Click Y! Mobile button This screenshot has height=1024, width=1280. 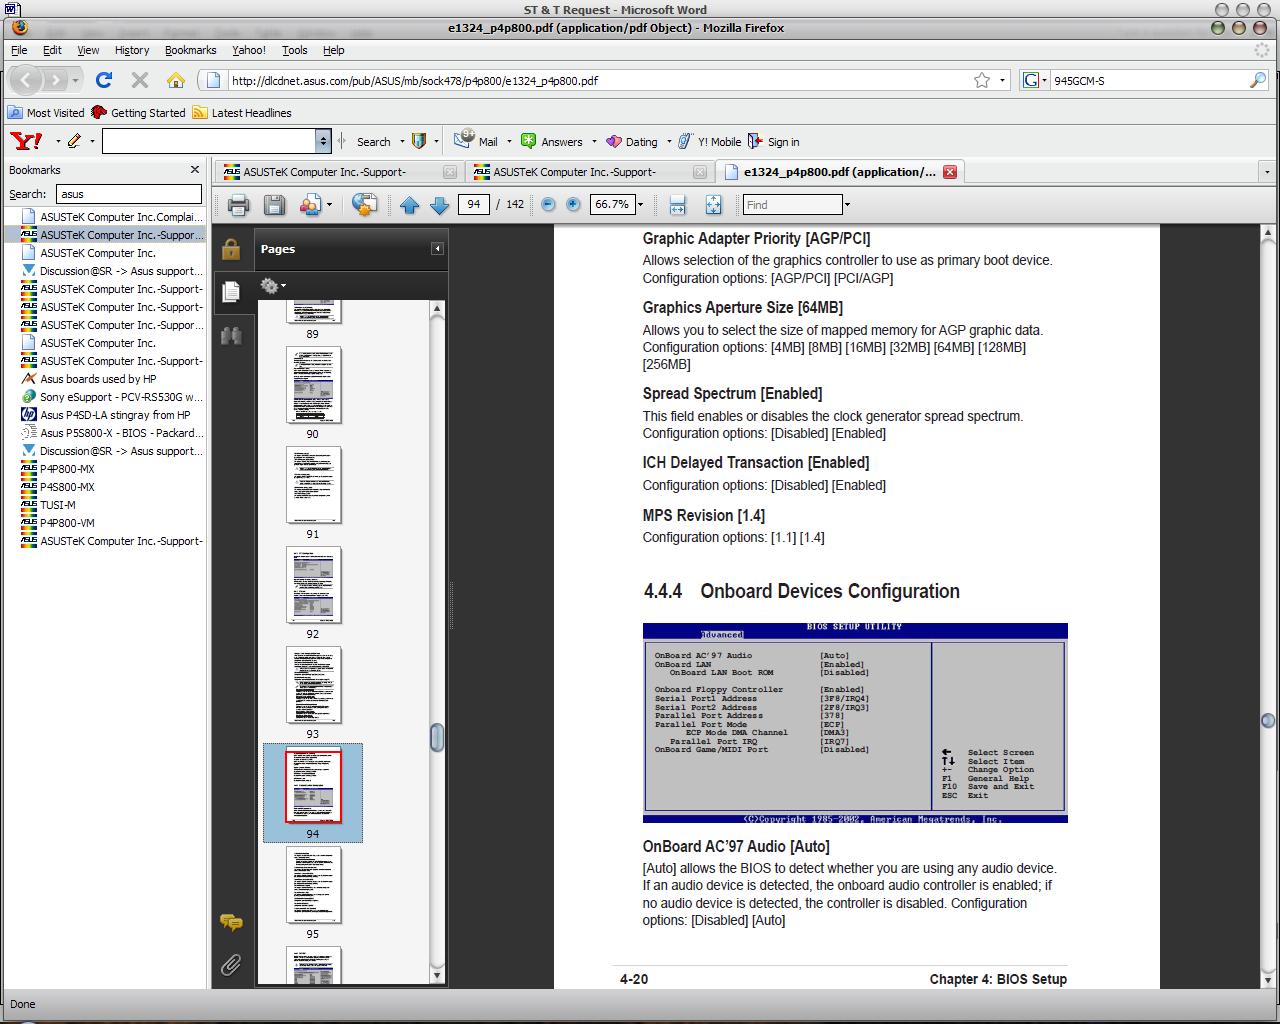709,142
